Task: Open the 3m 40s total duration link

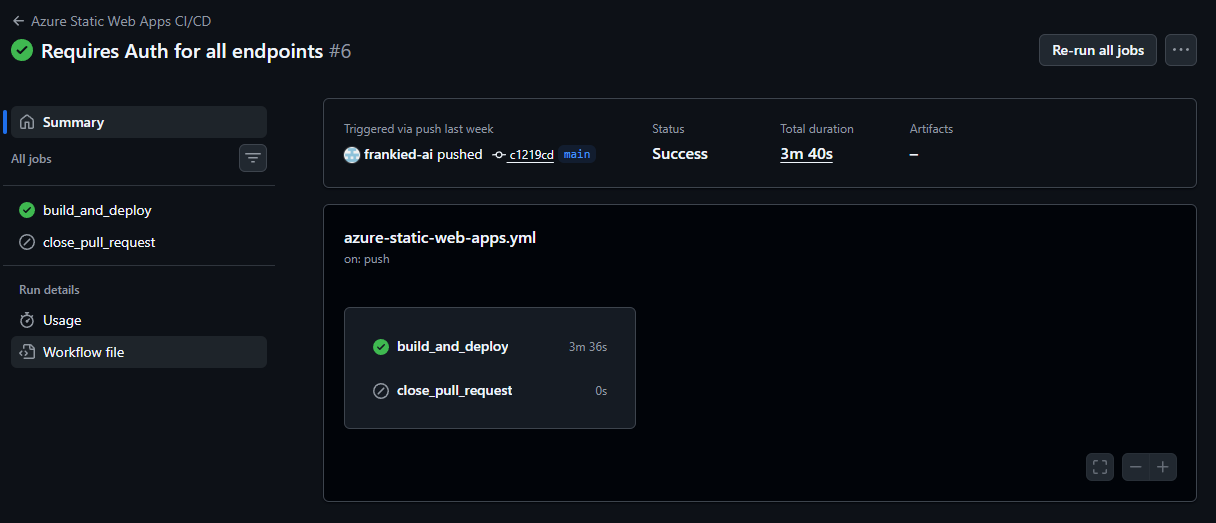Action: point(806,154)
